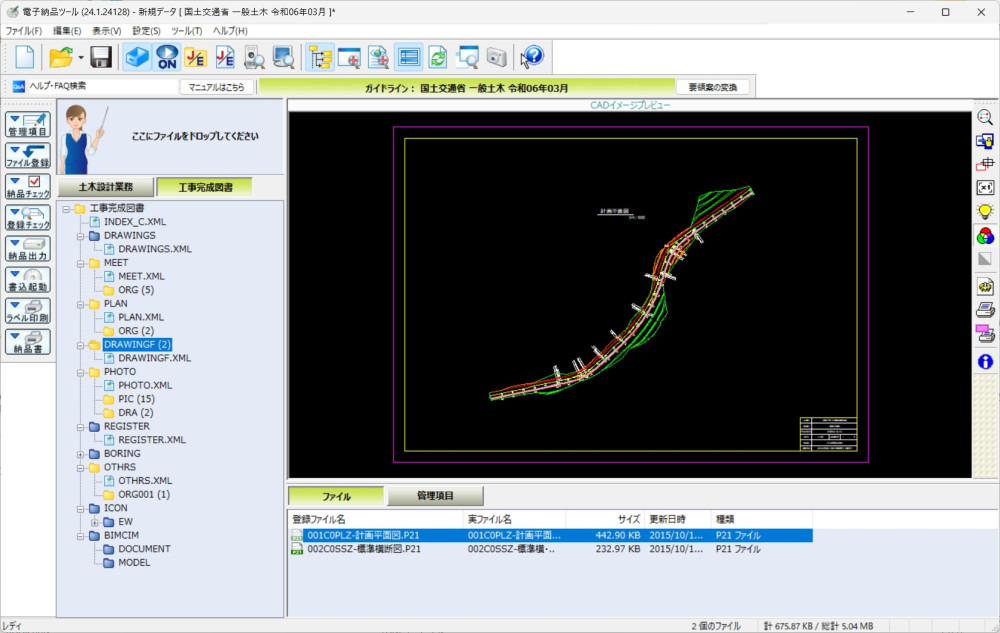Click the blue info icon in CAD sidebar

[985, 361]
